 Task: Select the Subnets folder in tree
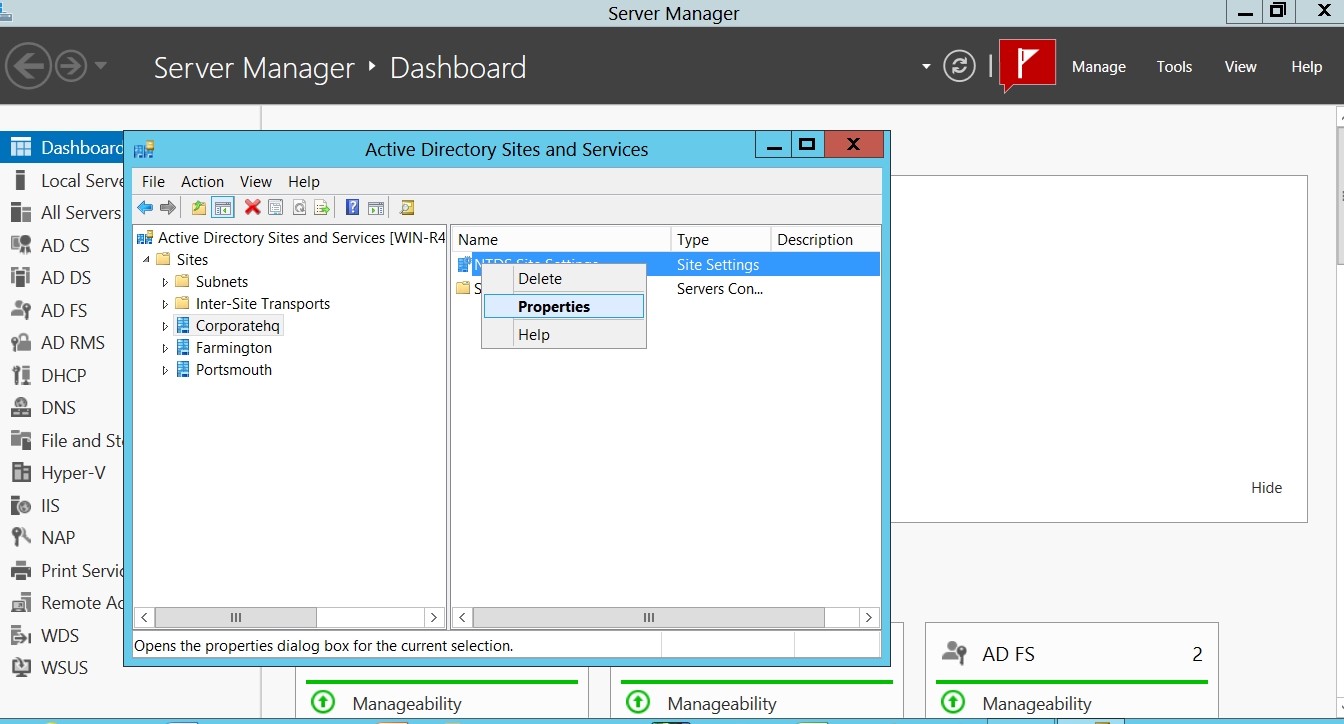click(x=222, y=282)
